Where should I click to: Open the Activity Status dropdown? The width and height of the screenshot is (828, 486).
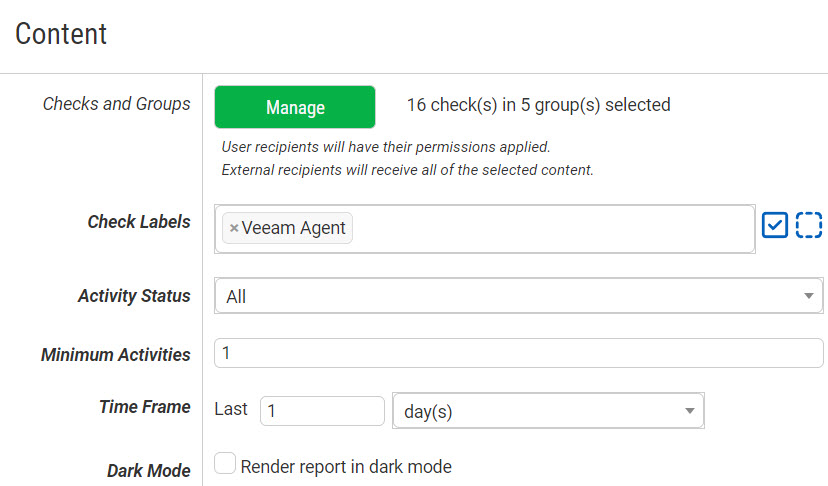tap(510, 296)
